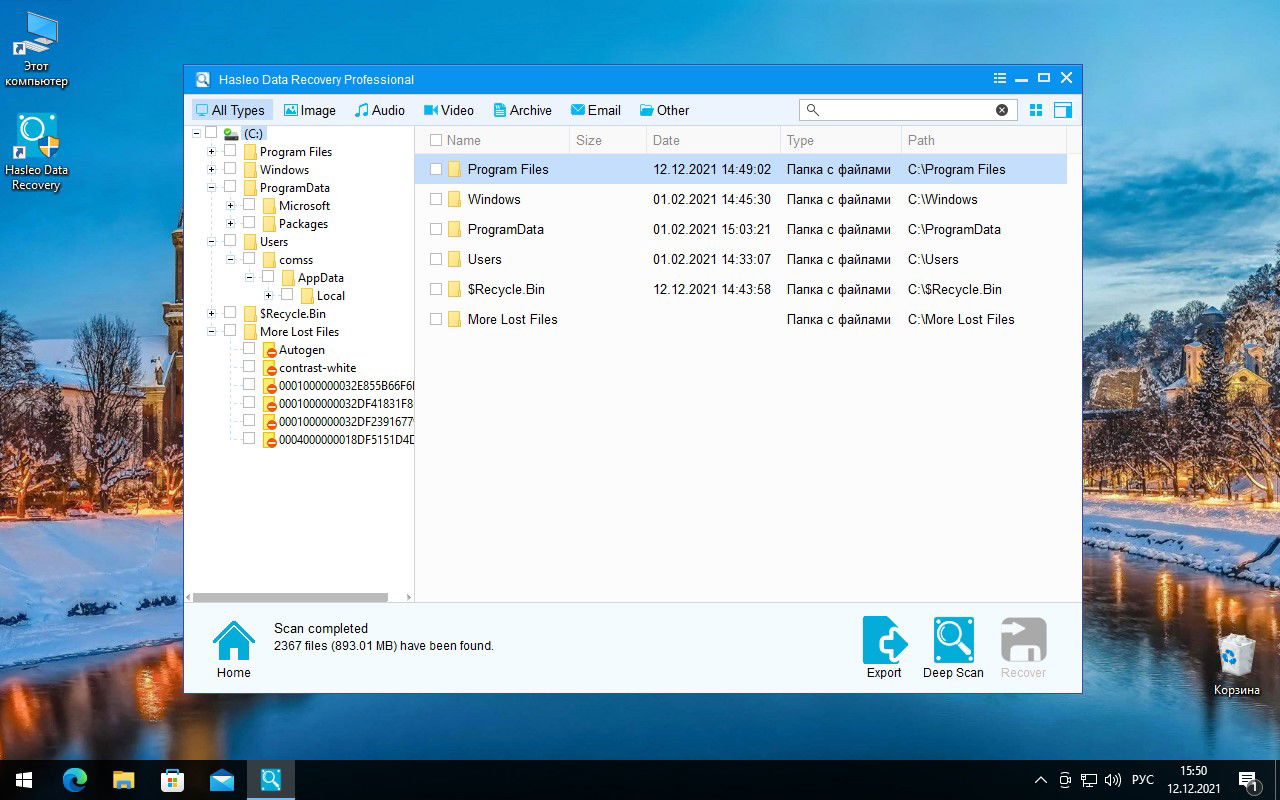Image resolution: width=1280 pixels, height=800 pixels.
Task: Click Hasleo app icon in taskbar
Action: (270, 780)
